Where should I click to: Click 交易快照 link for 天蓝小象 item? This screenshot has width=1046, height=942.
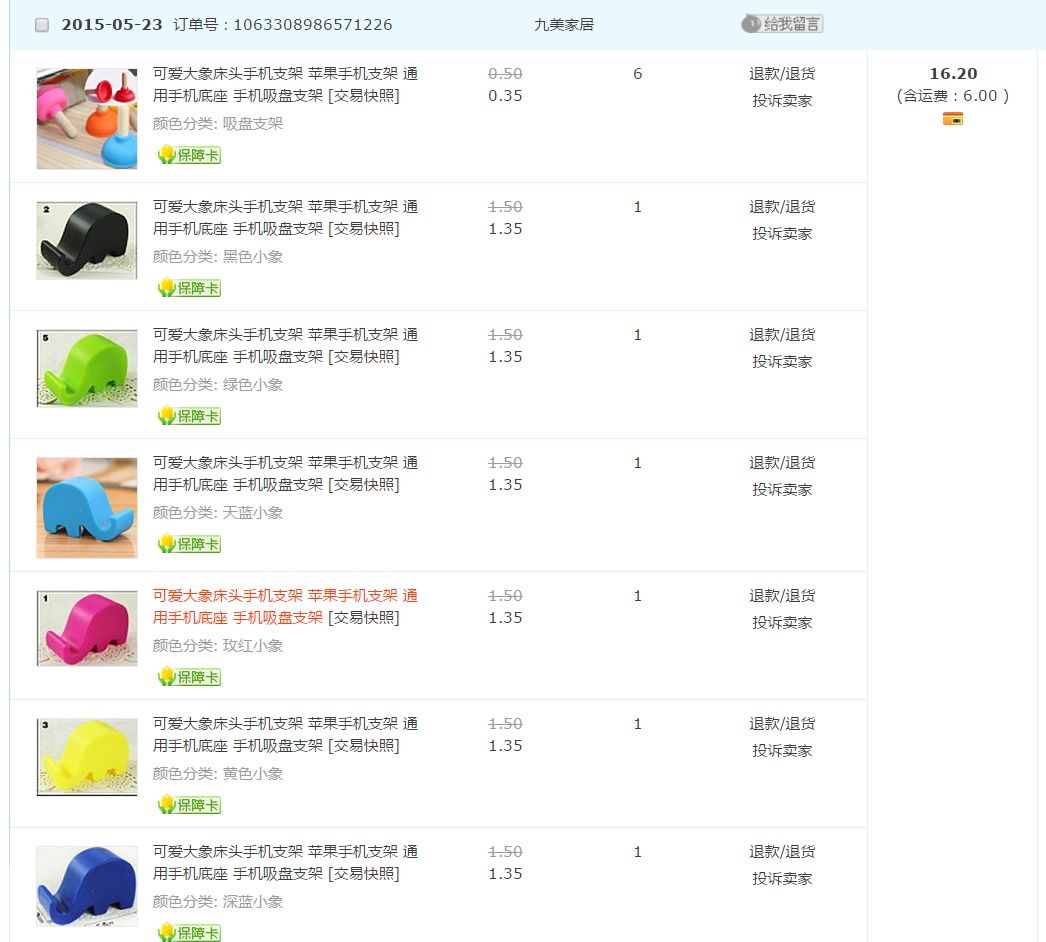[x=364, y=485]
